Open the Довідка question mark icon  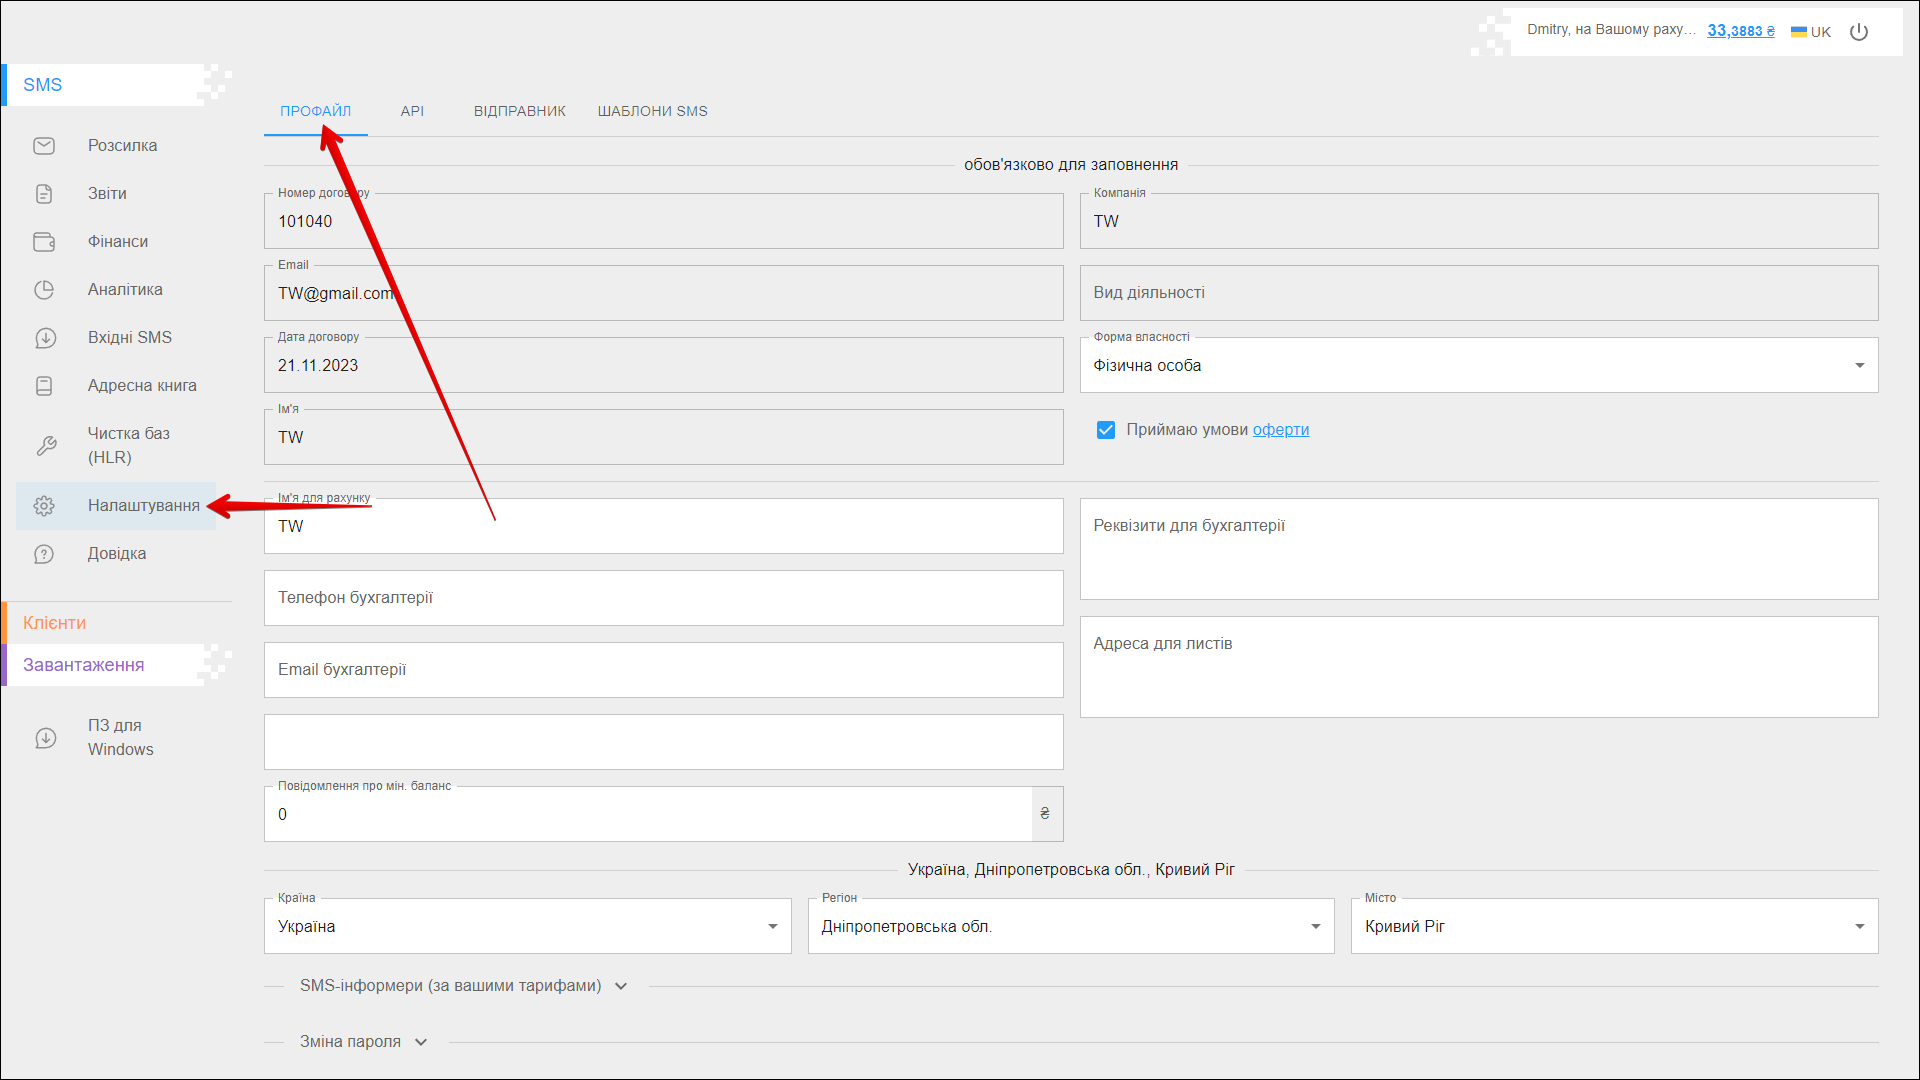click(44, 554)
